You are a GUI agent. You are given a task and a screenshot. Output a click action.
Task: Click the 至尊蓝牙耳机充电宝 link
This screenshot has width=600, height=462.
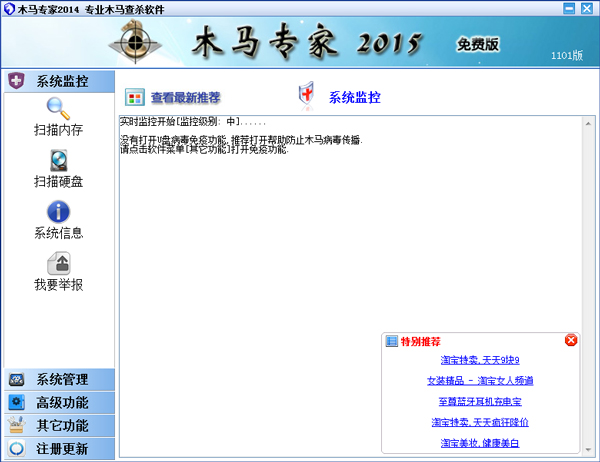point(480,401)
